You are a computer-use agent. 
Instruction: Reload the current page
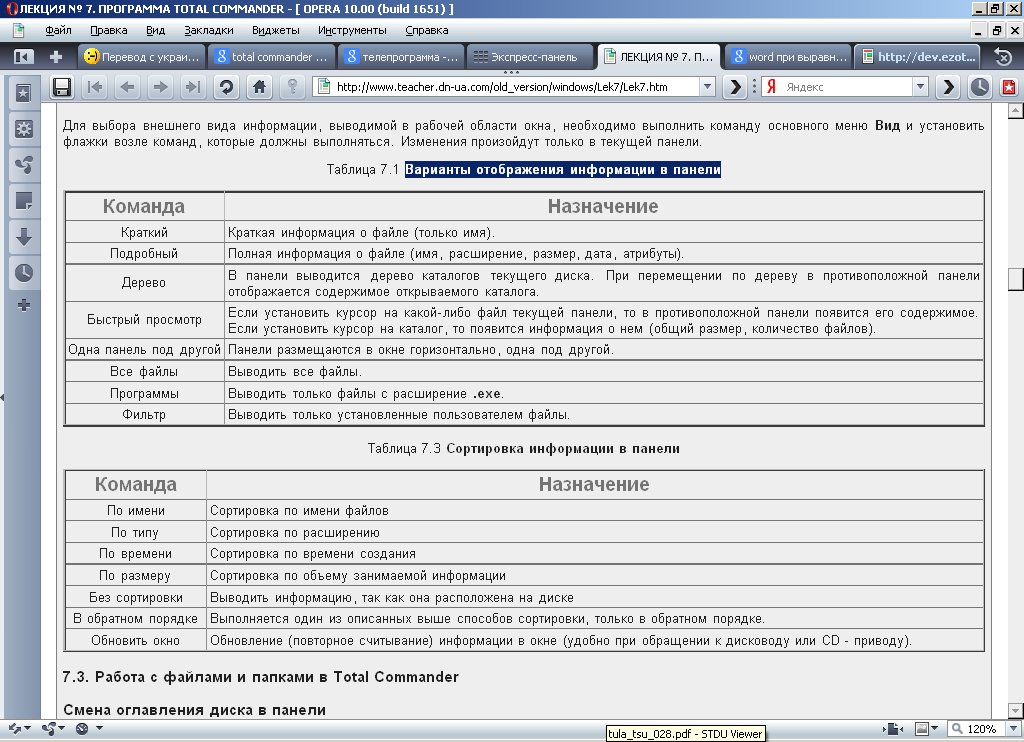[227, 87]
